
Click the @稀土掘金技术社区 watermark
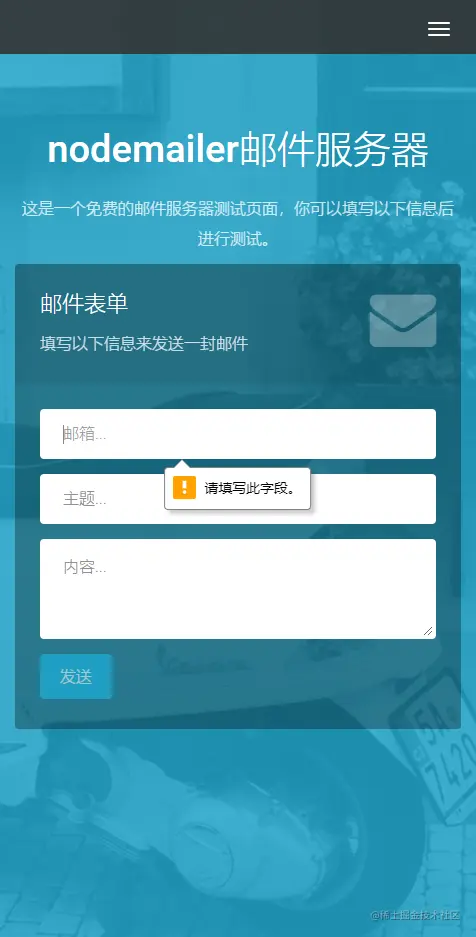point(415,915)
